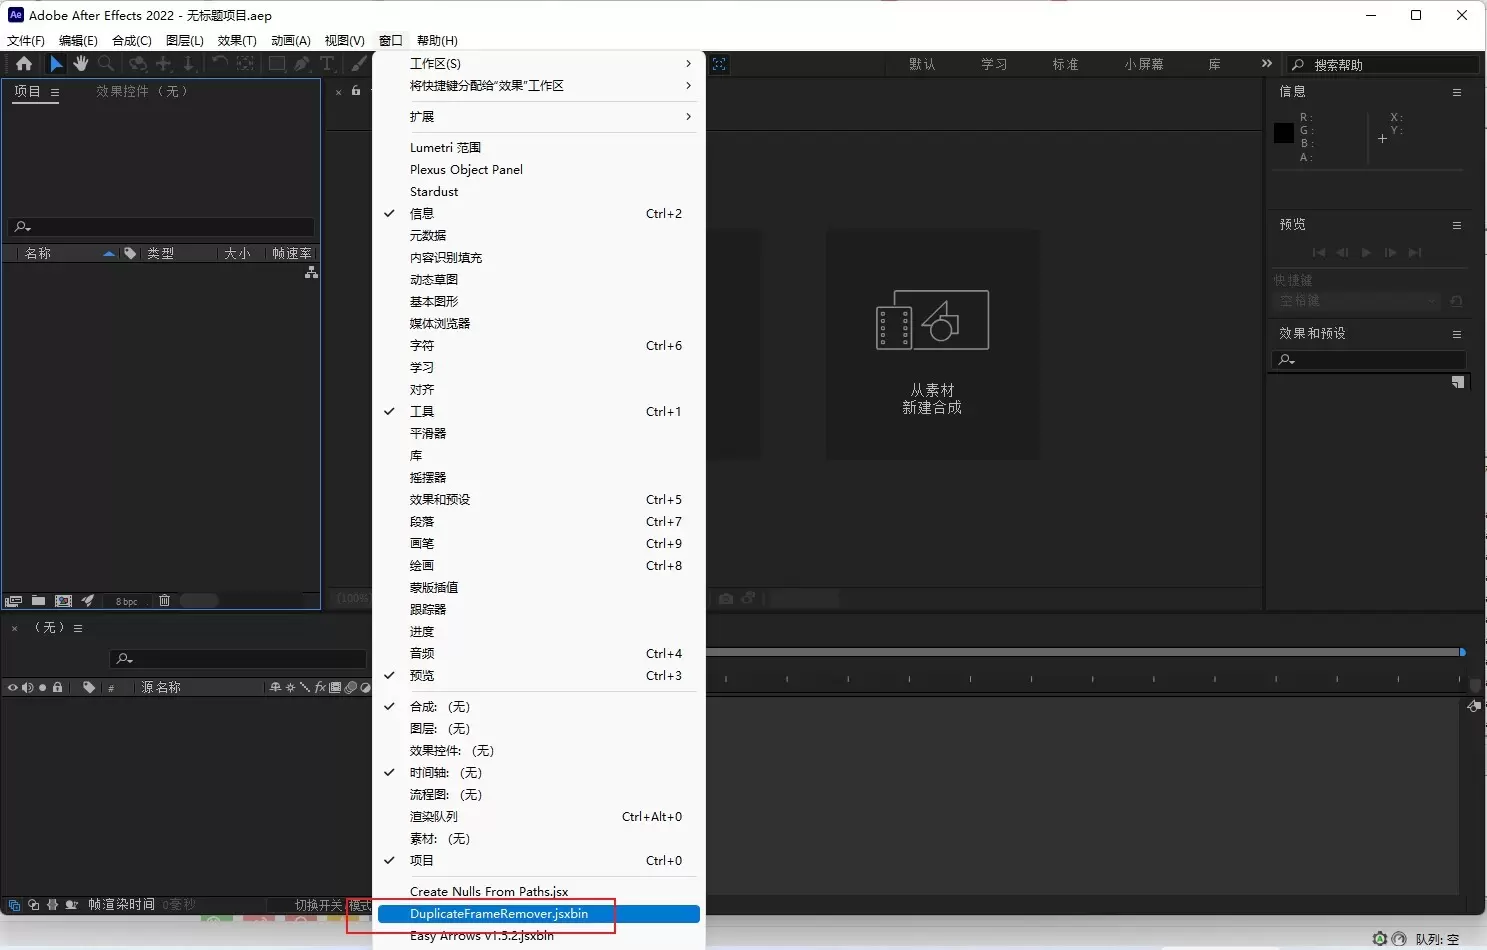Expand the workspace shortcut assignment submenu
Screen dimensions: 1487x950
coord(538,86)
